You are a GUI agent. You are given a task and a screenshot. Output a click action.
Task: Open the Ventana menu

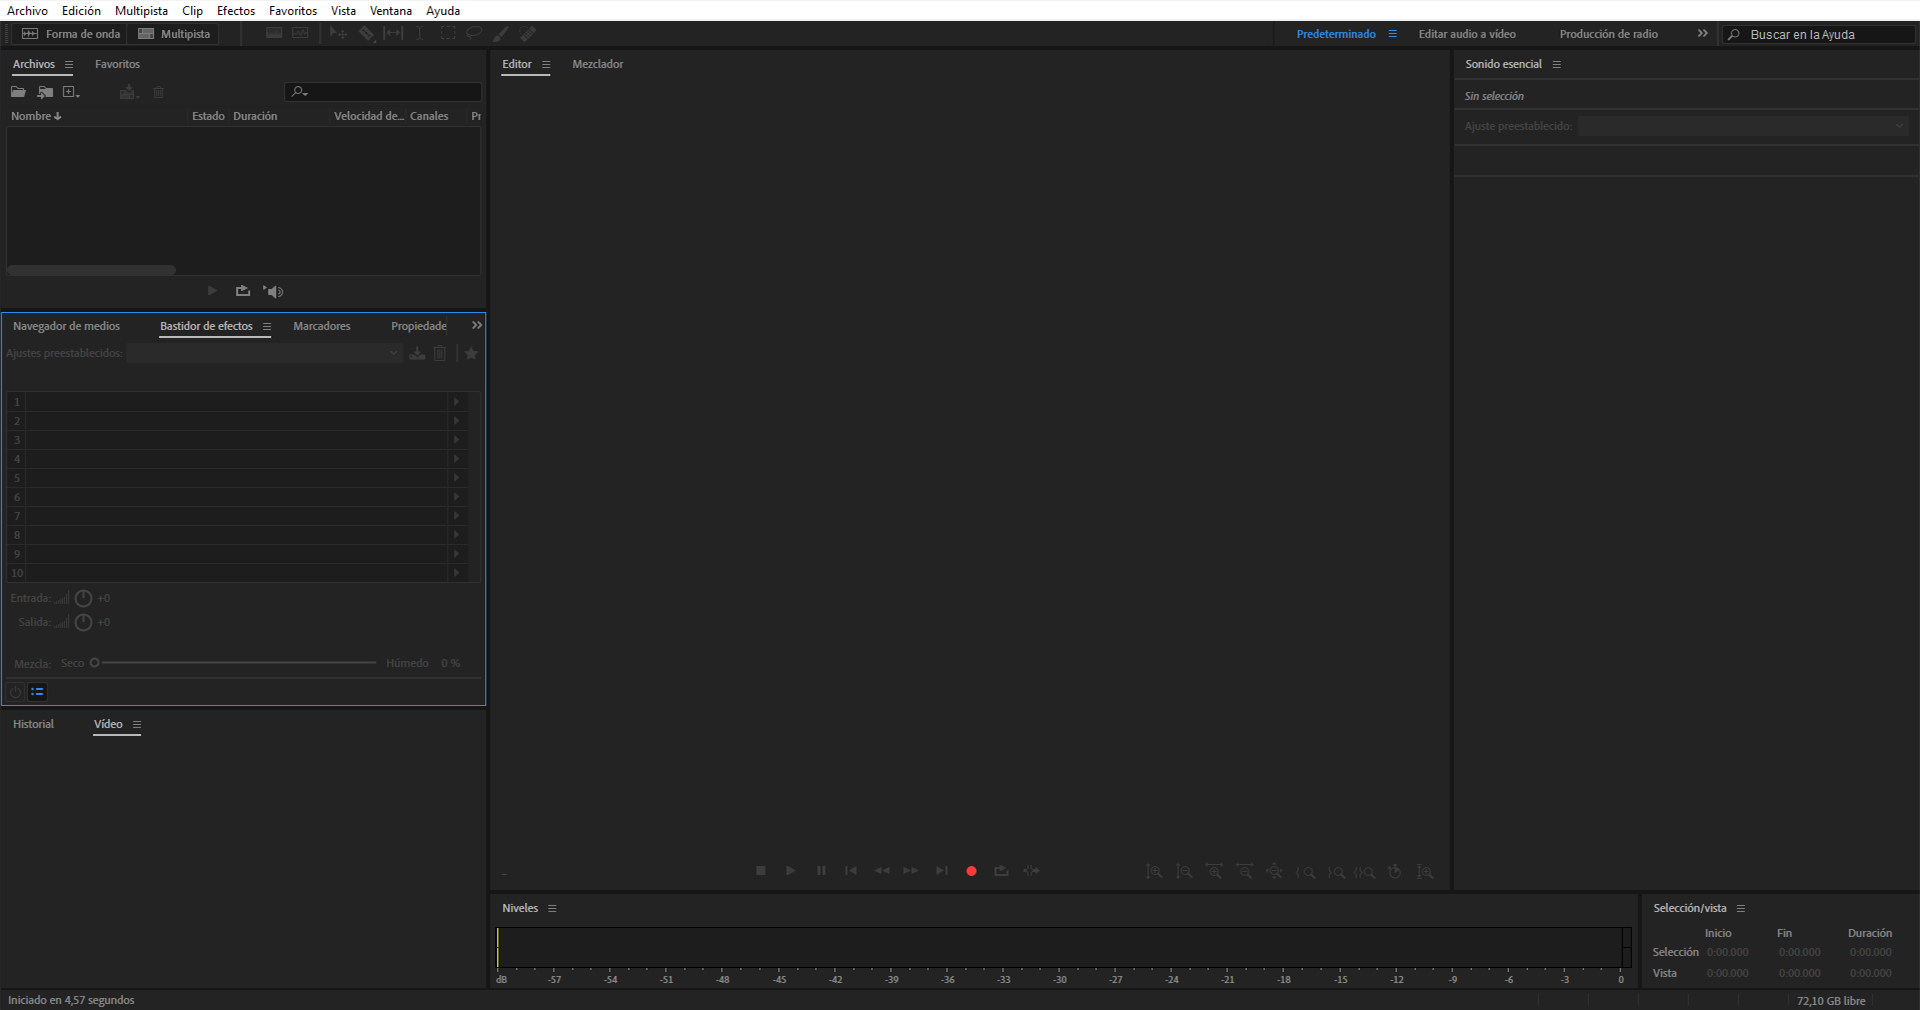point(391,11)
